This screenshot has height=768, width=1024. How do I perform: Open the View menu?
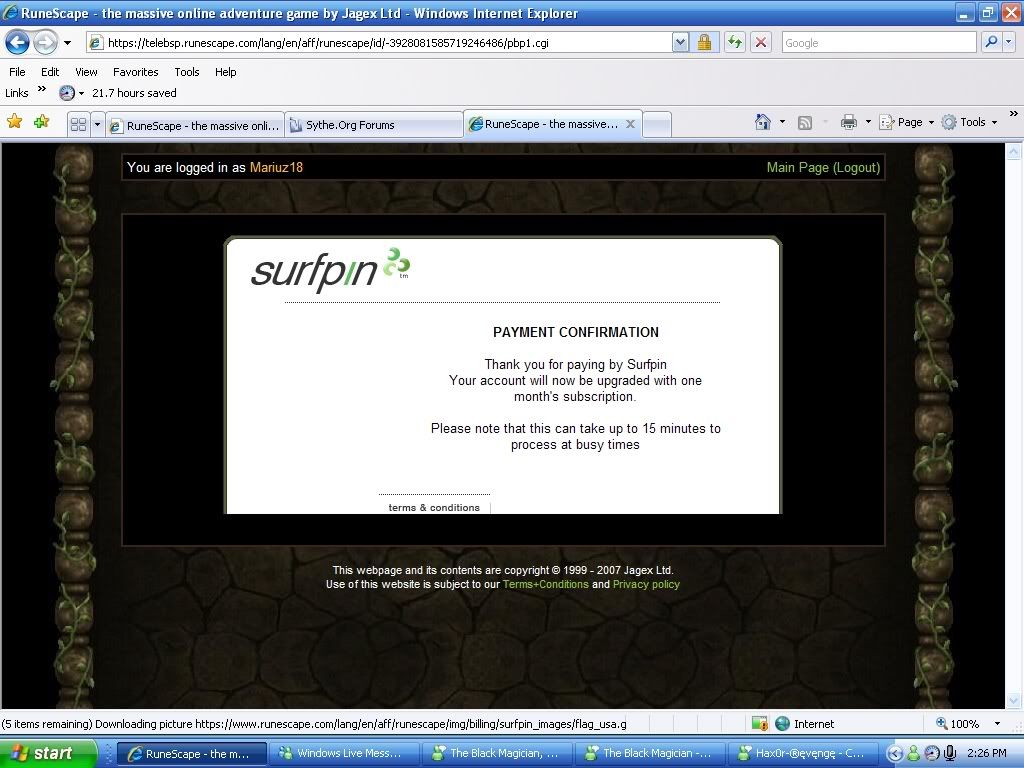(86, 72)
